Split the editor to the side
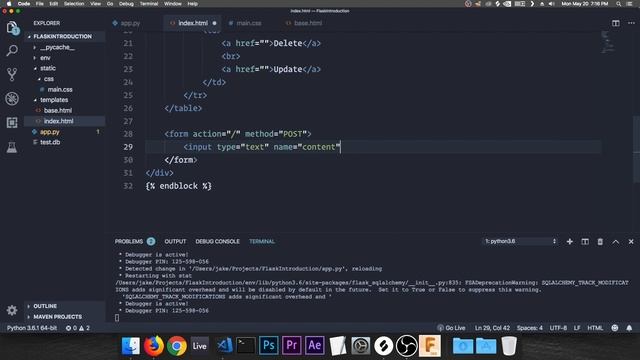 point(616,23)
